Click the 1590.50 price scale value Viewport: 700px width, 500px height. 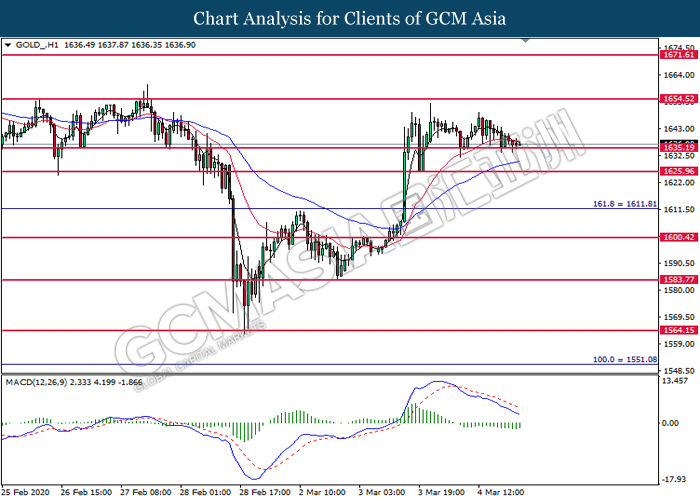(x=679, y=263)
